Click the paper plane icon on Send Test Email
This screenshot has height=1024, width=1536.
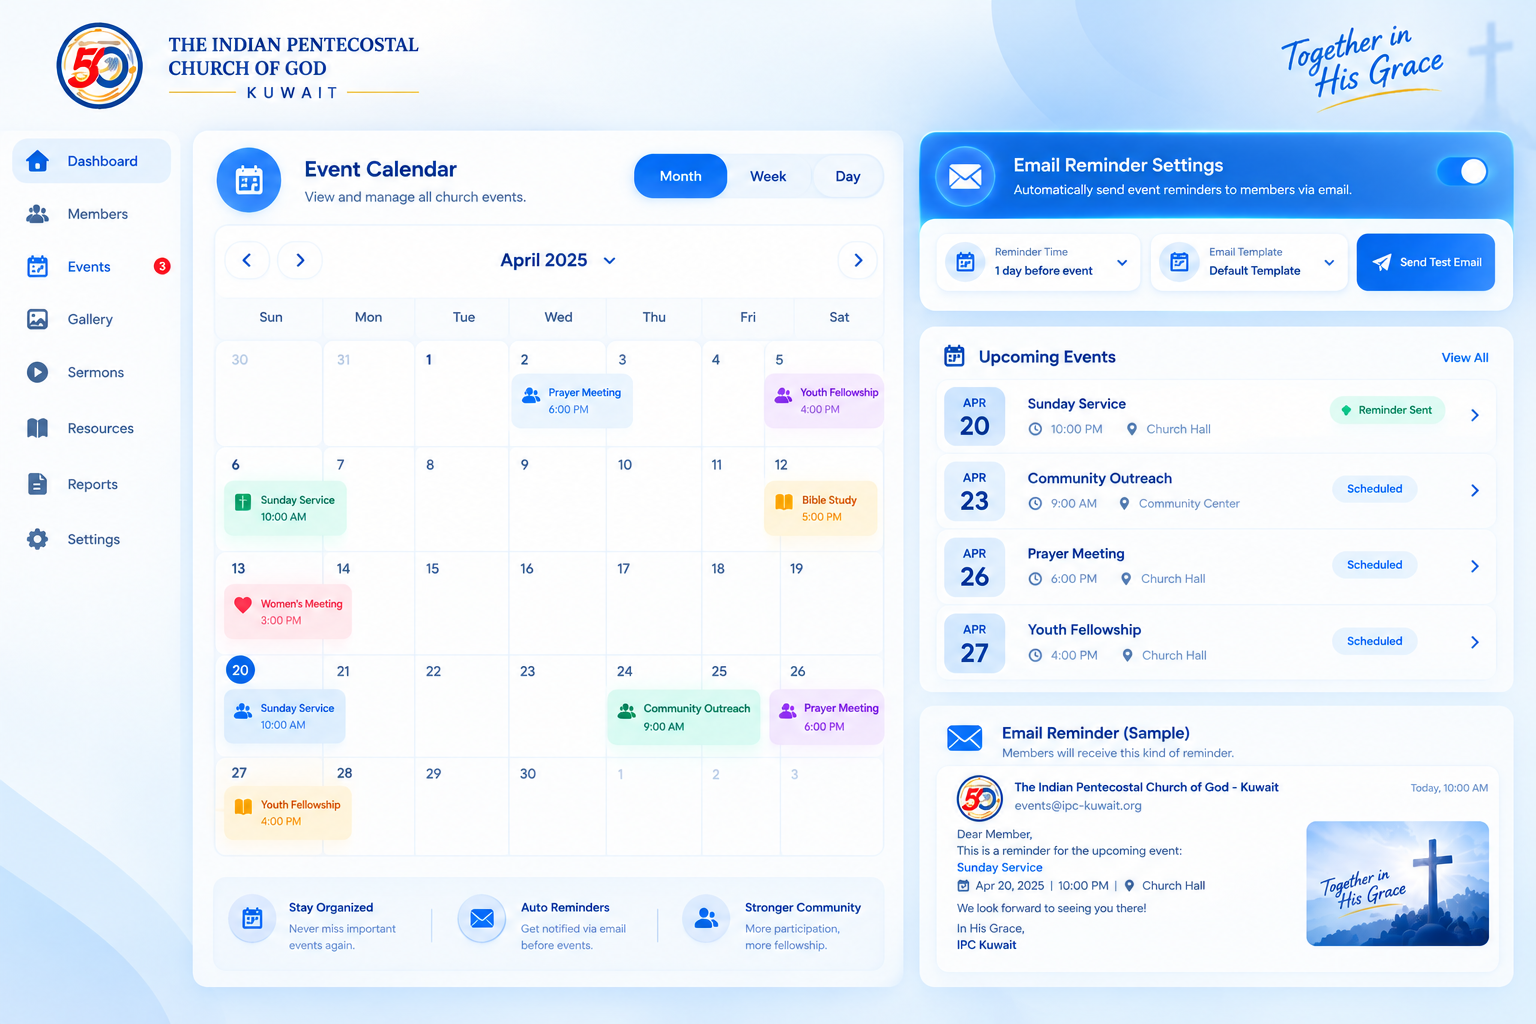1381,262
